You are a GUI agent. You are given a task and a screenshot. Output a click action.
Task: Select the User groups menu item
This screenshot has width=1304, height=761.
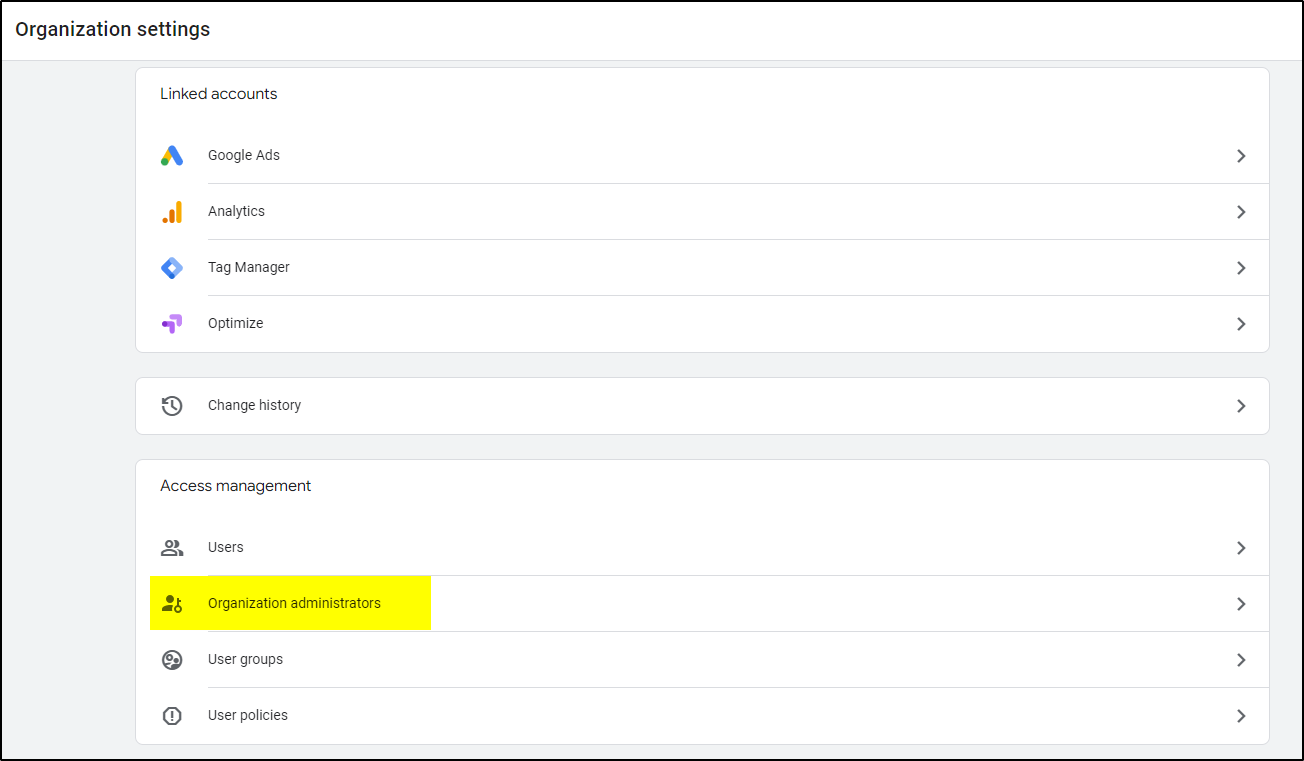(x=245, y=660)
